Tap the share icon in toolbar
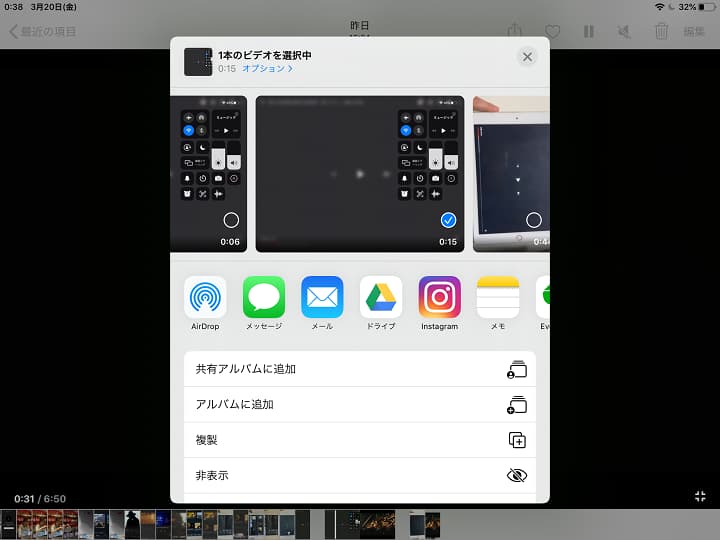Viewport: 720px width, 540px height. pyautogui.click(x=515, y=31)
